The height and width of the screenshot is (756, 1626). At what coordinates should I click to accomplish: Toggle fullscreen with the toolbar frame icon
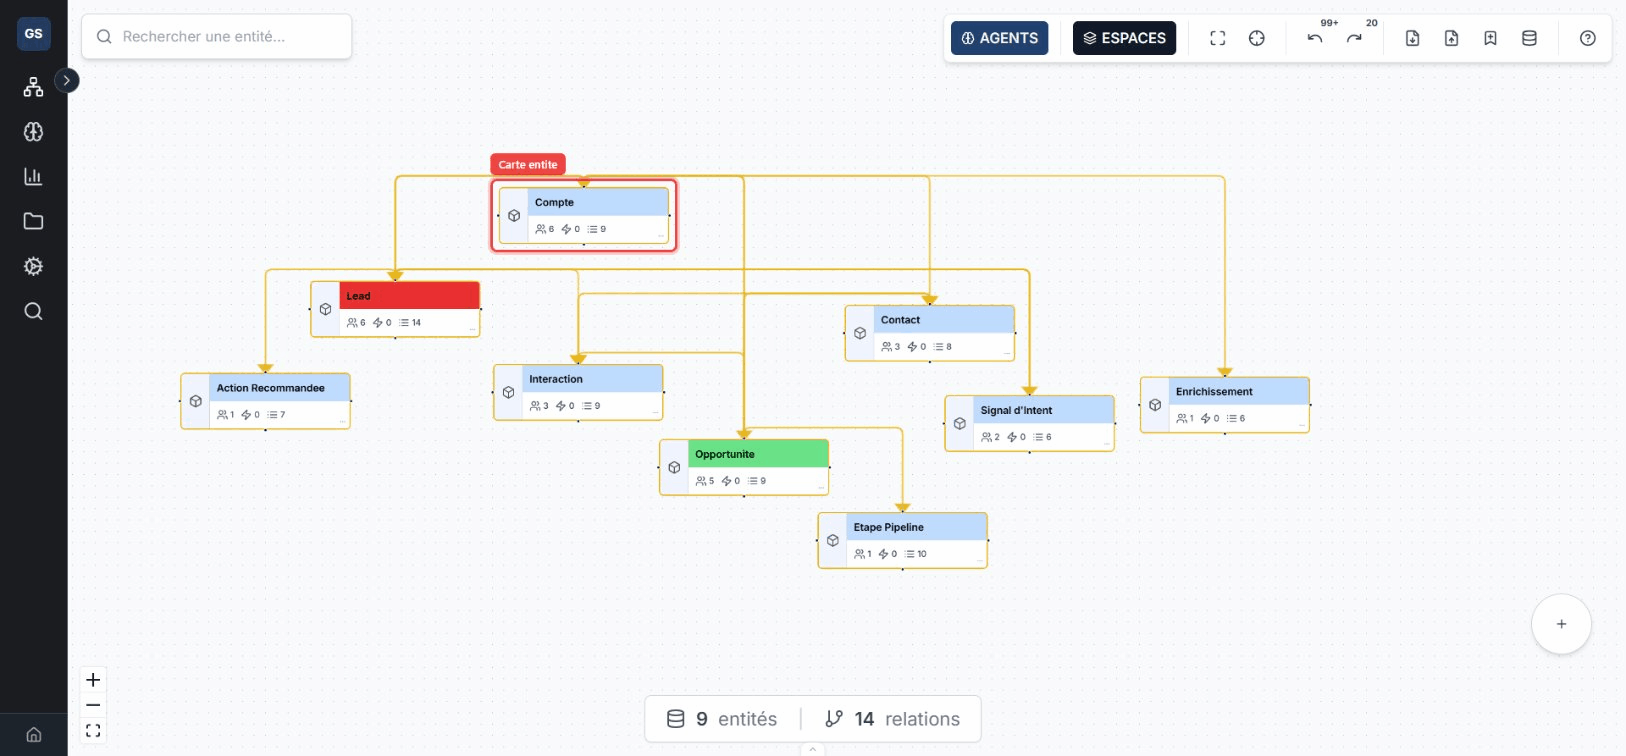click(1217, 38)
